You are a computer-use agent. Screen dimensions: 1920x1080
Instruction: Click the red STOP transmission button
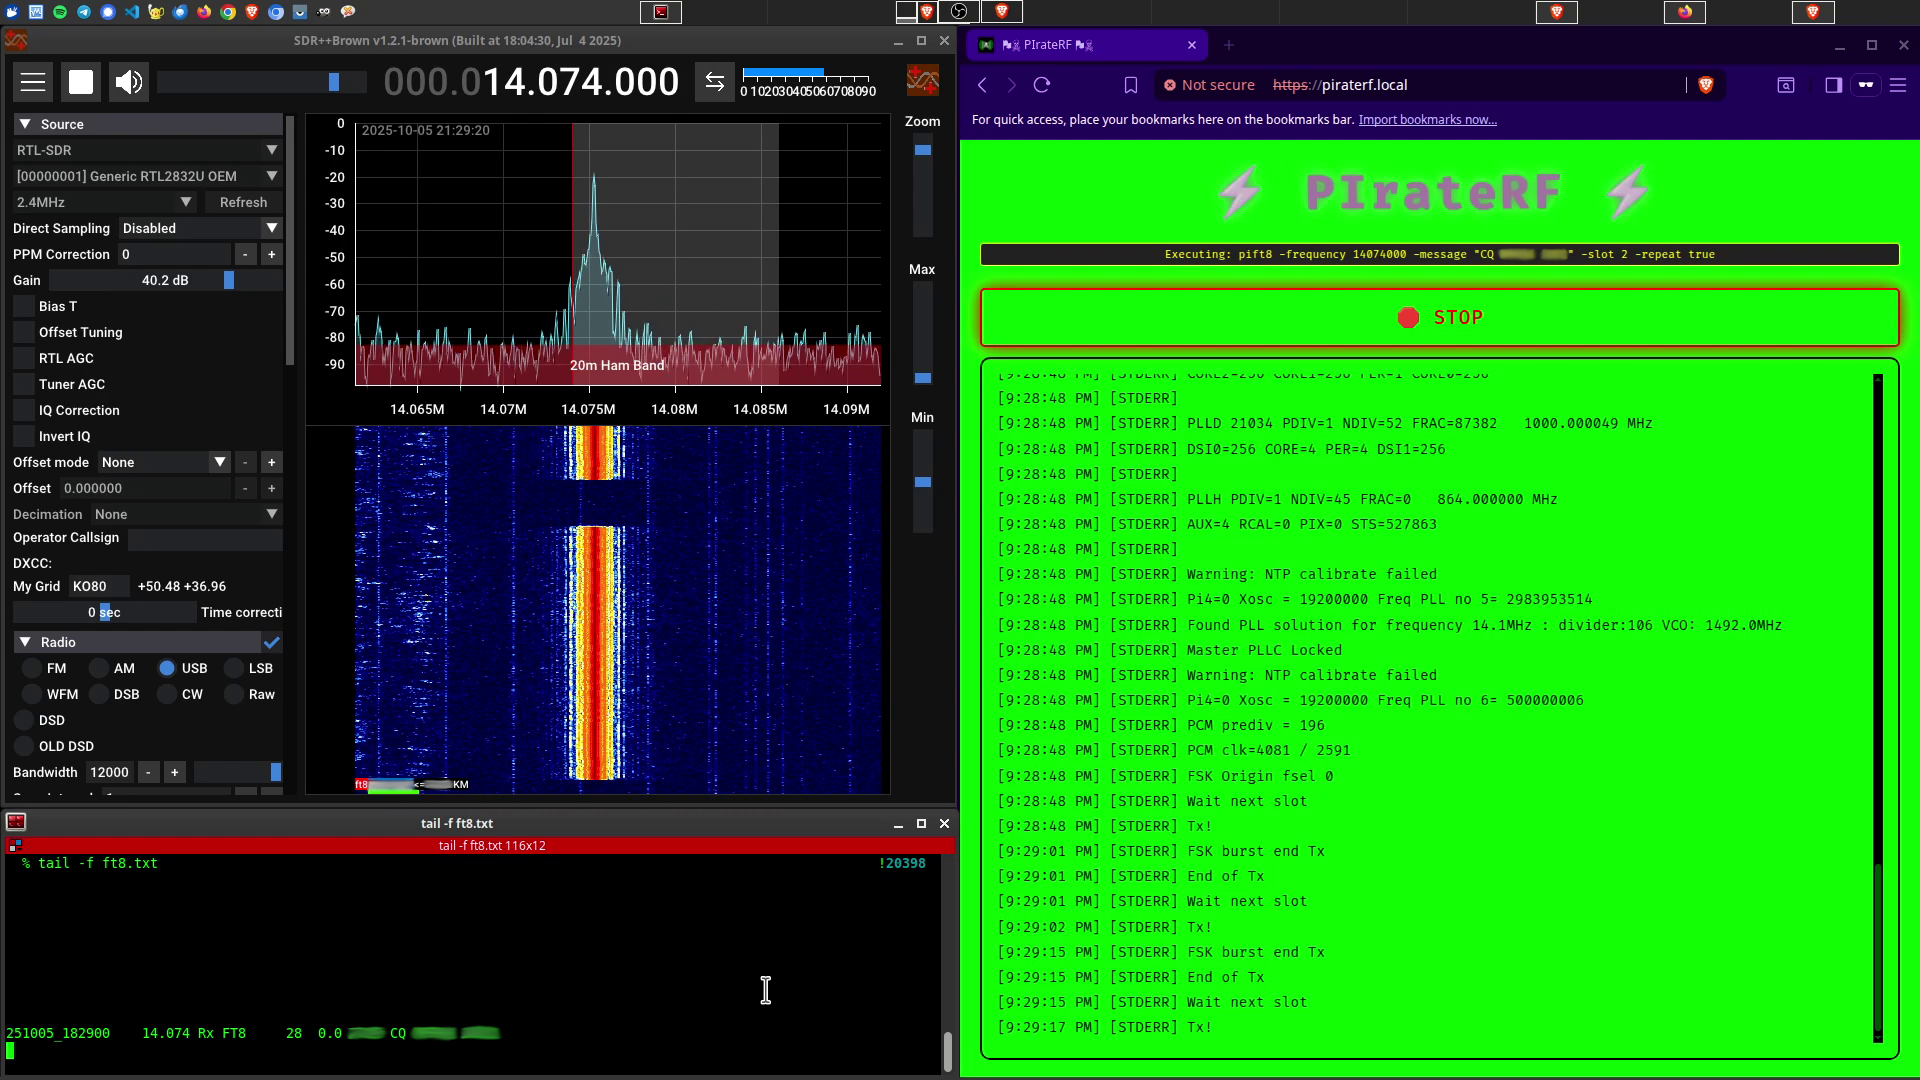1439,318
